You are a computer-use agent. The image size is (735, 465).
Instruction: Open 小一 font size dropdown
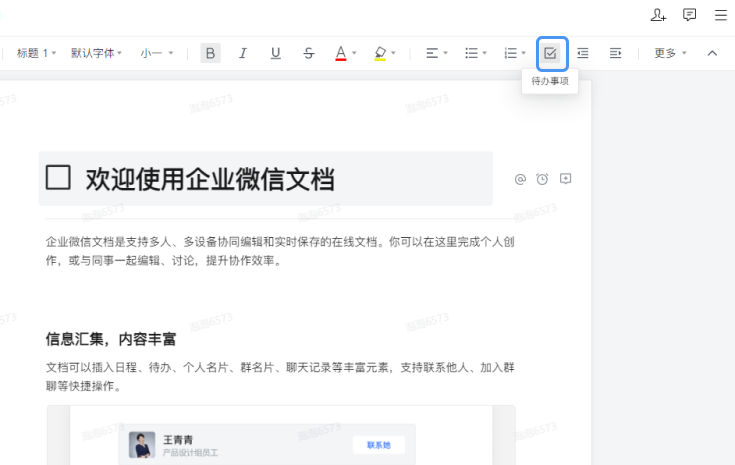[157, 53]
